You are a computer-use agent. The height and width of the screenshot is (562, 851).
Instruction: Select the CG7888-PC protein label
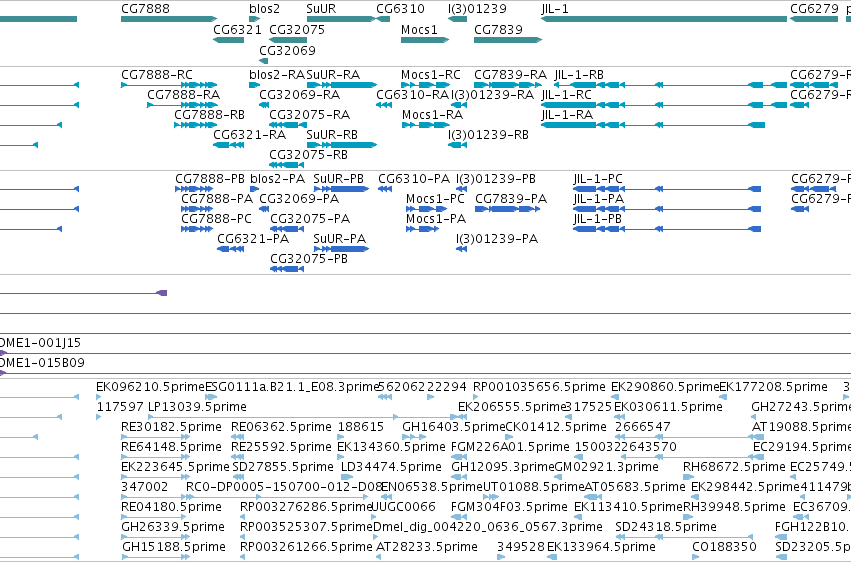[x=217, y=219]
